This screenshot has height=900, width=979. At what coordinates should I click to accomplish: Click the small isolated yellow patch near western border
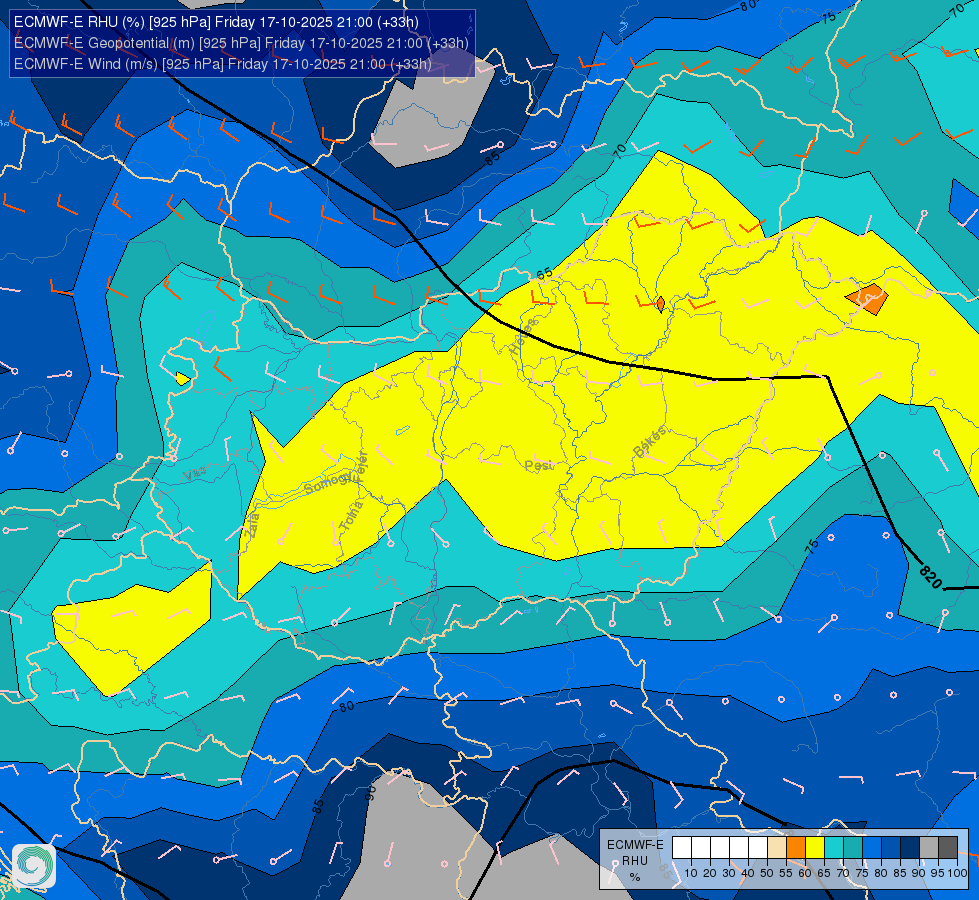(x=183, y=378)
